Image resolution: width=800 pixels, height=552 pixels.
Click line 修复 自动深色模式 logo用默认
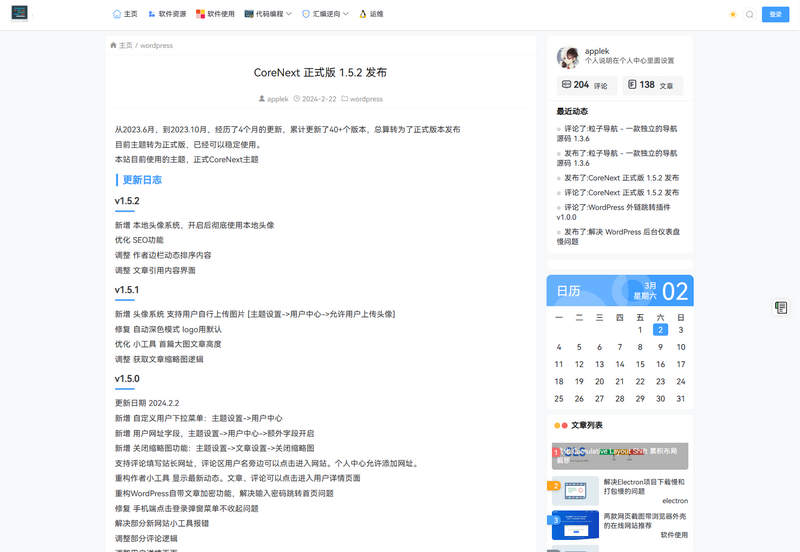168,330
